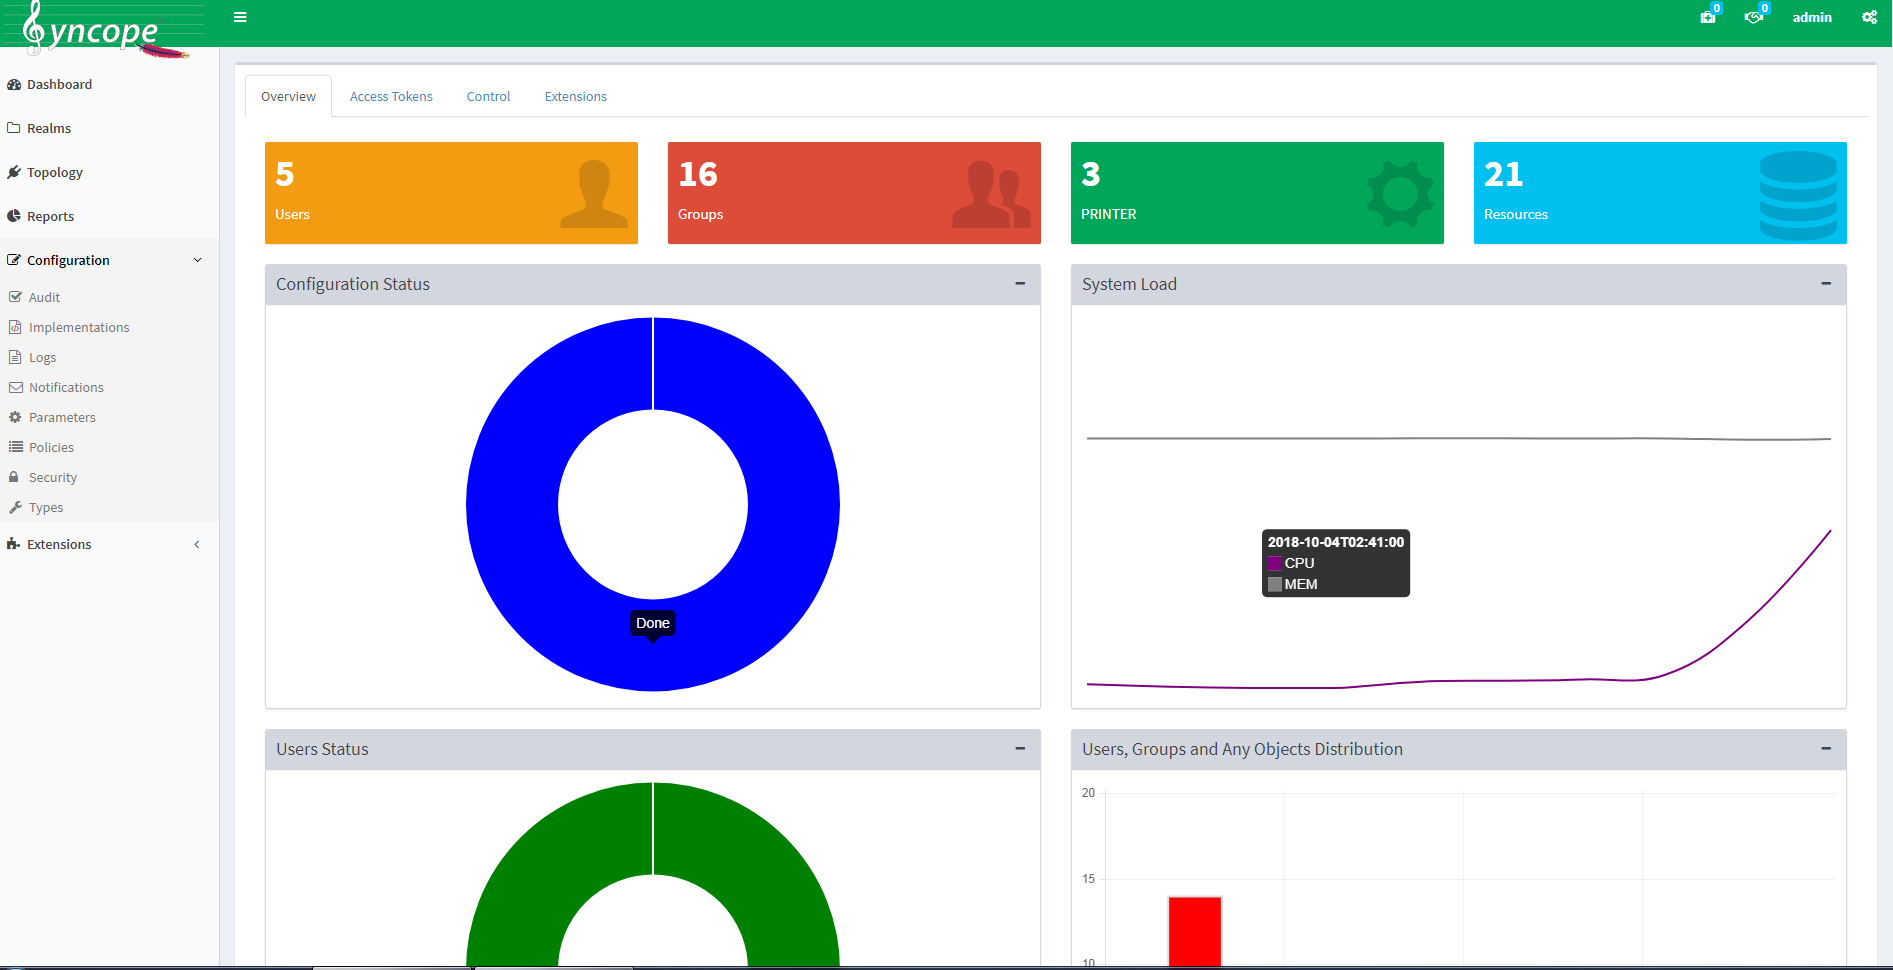Toggle the hamburger sidebar menu
1893x970 pixels.
click(x=240, y=17)
